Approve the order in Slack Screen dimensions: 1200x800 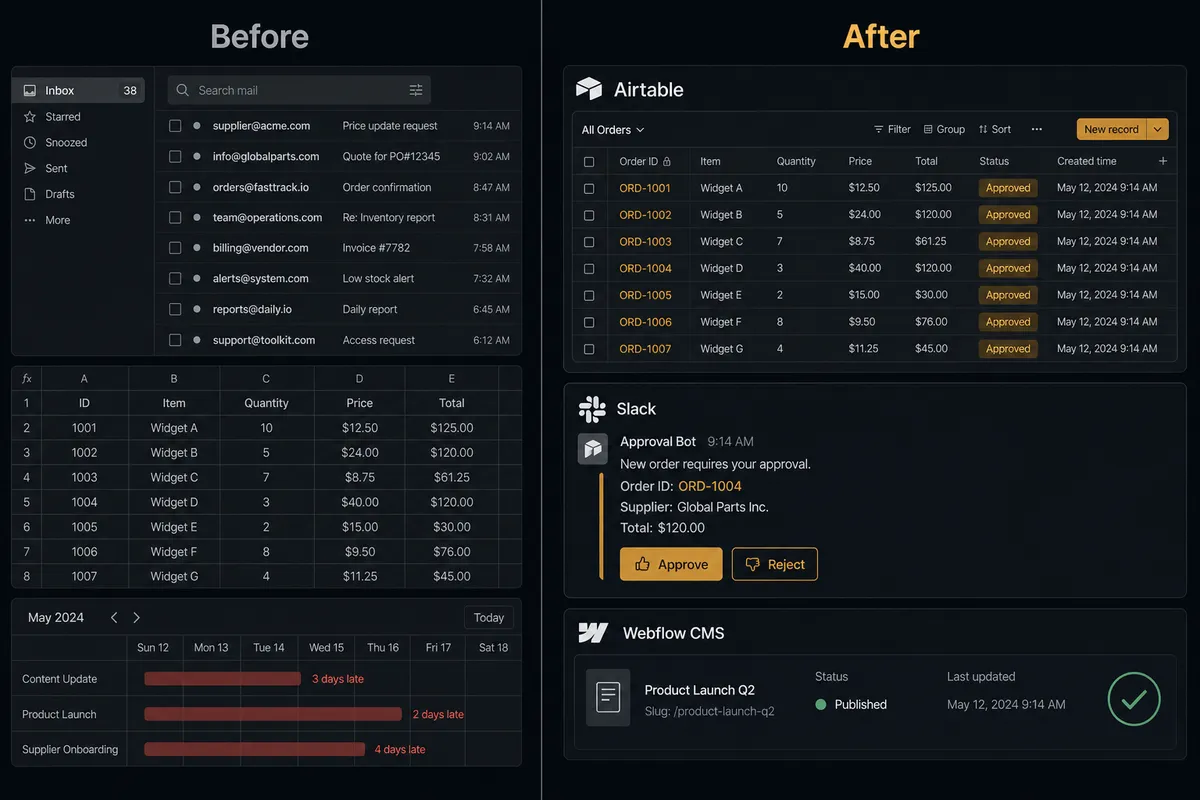671,564
